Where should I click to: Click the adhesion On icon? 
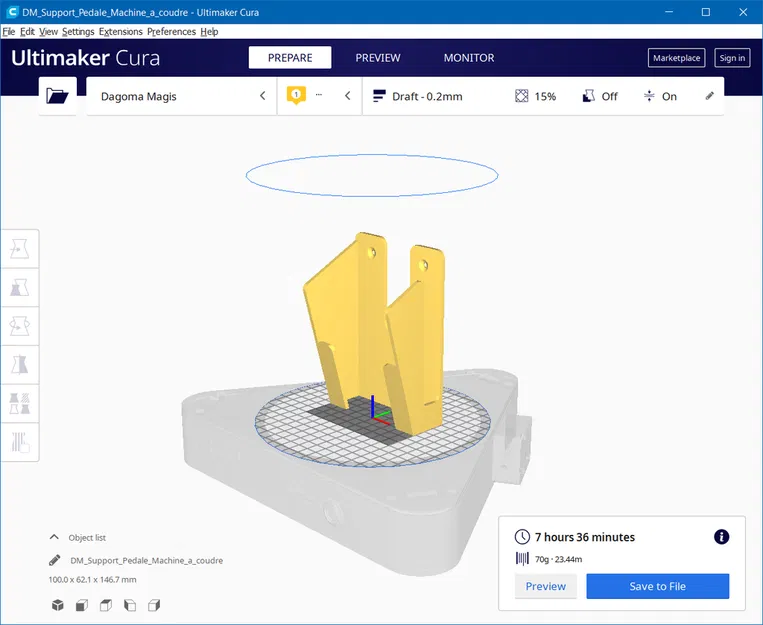pyautogui.click(x=649, y=96)
